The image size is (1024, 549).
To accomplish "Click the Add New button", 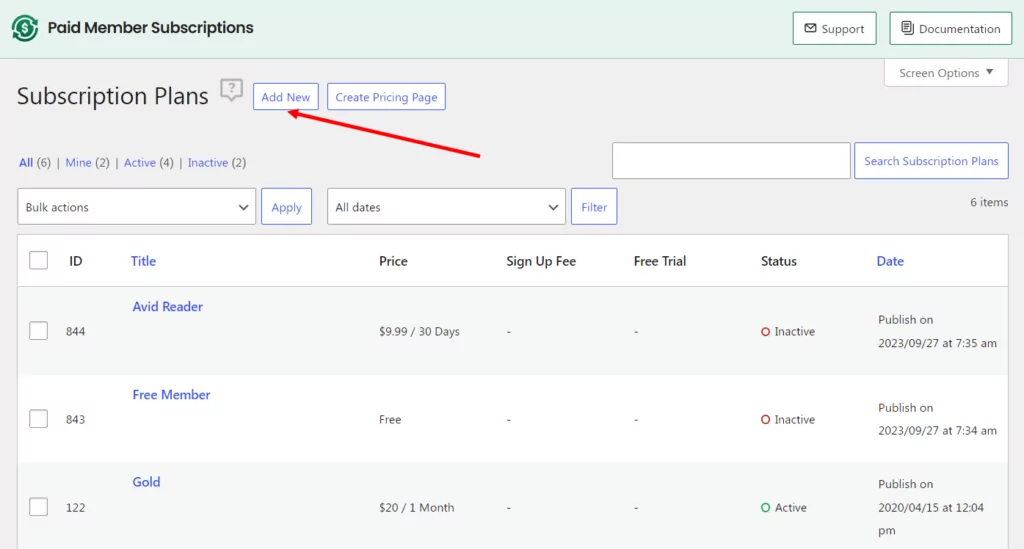I will point(285,97).
